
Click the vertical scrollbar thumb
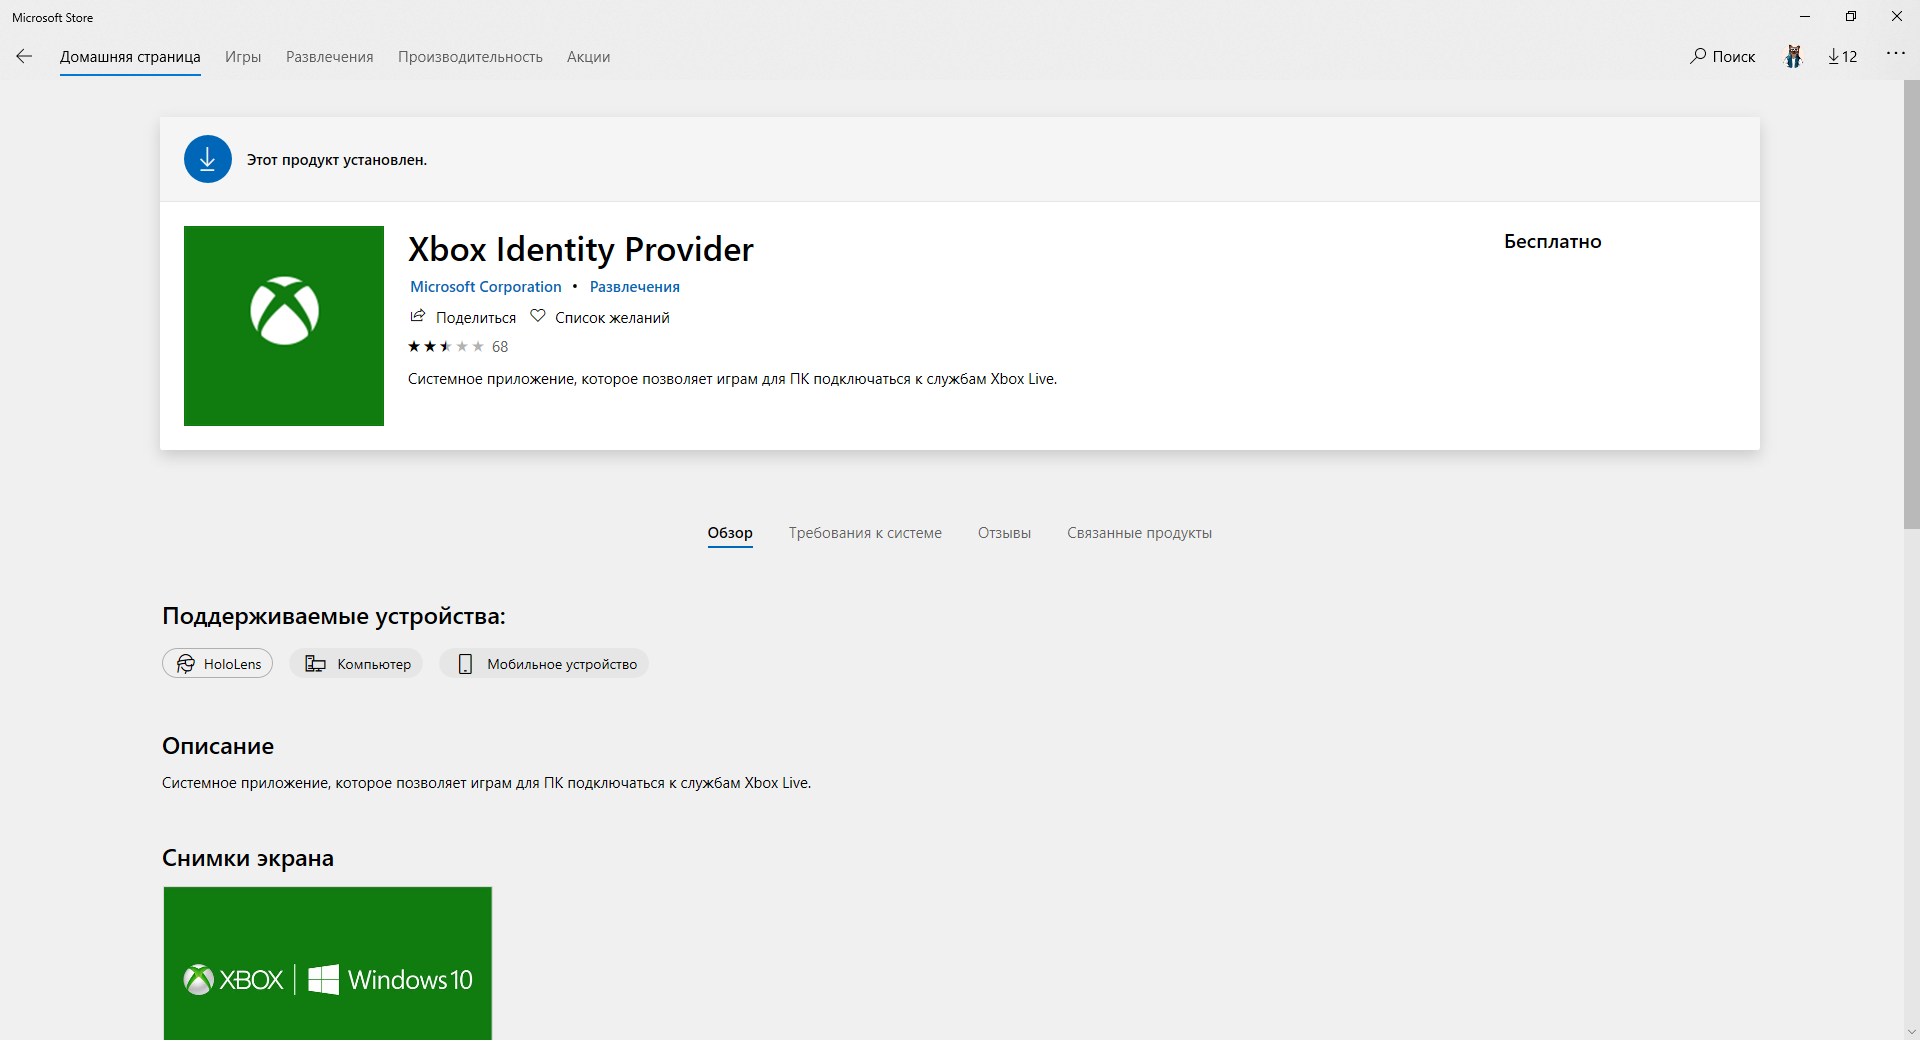[1911, 304]
